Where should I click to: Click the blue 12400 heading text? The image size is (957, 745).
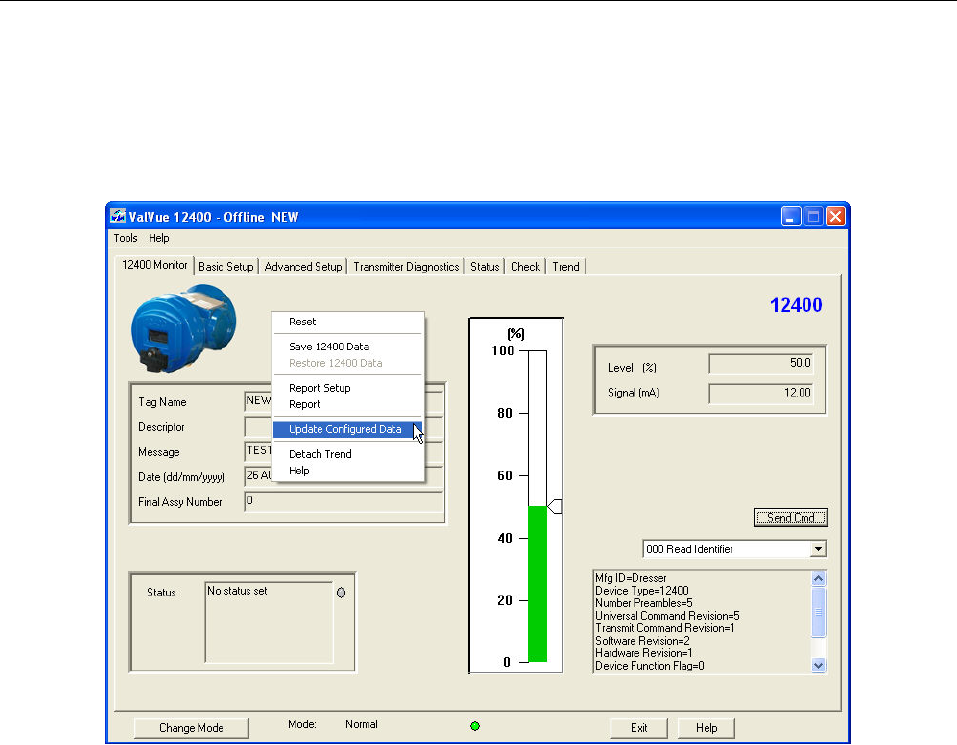(796, 304)
